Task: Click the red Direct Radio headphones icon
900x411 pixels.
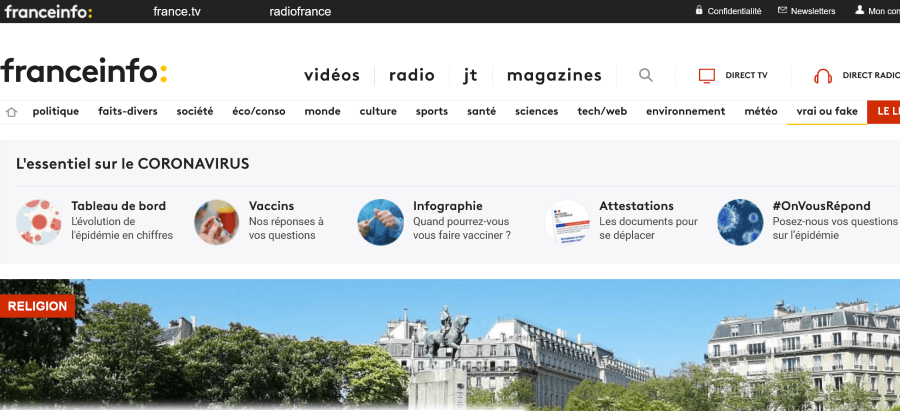Action: coord(823,76)
